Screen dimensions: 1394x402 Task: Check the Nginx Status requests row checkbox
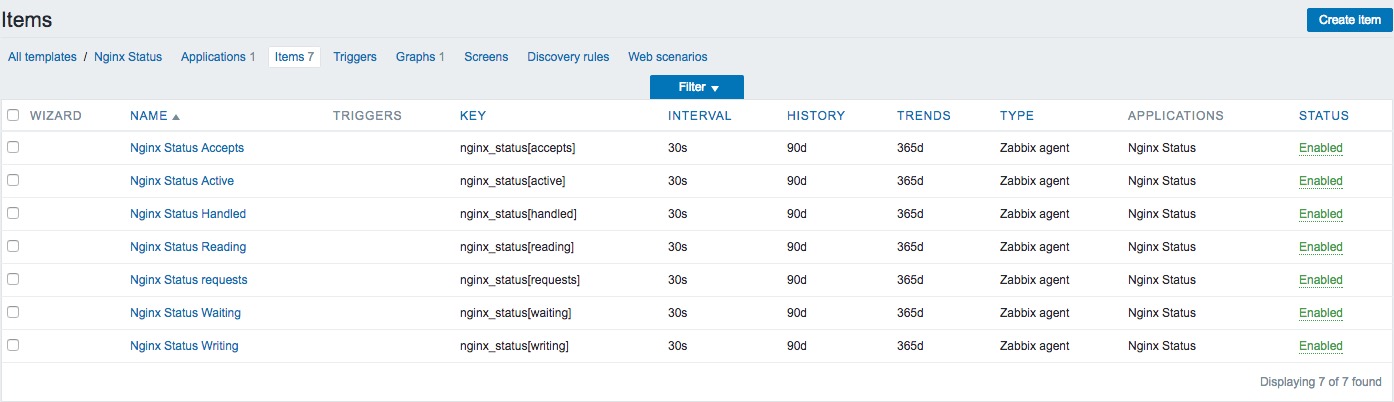pyautogui.click(x=14, y=279)
